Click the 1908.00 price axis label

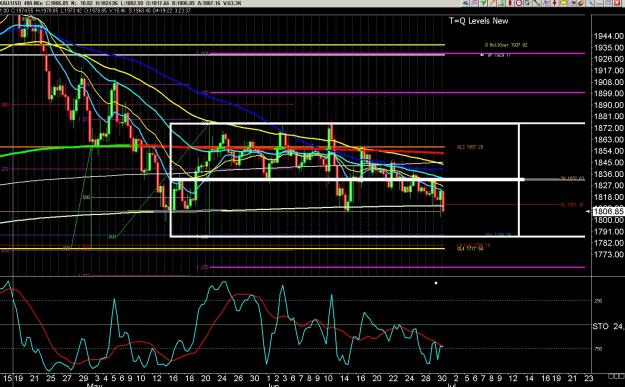point(609,82)
